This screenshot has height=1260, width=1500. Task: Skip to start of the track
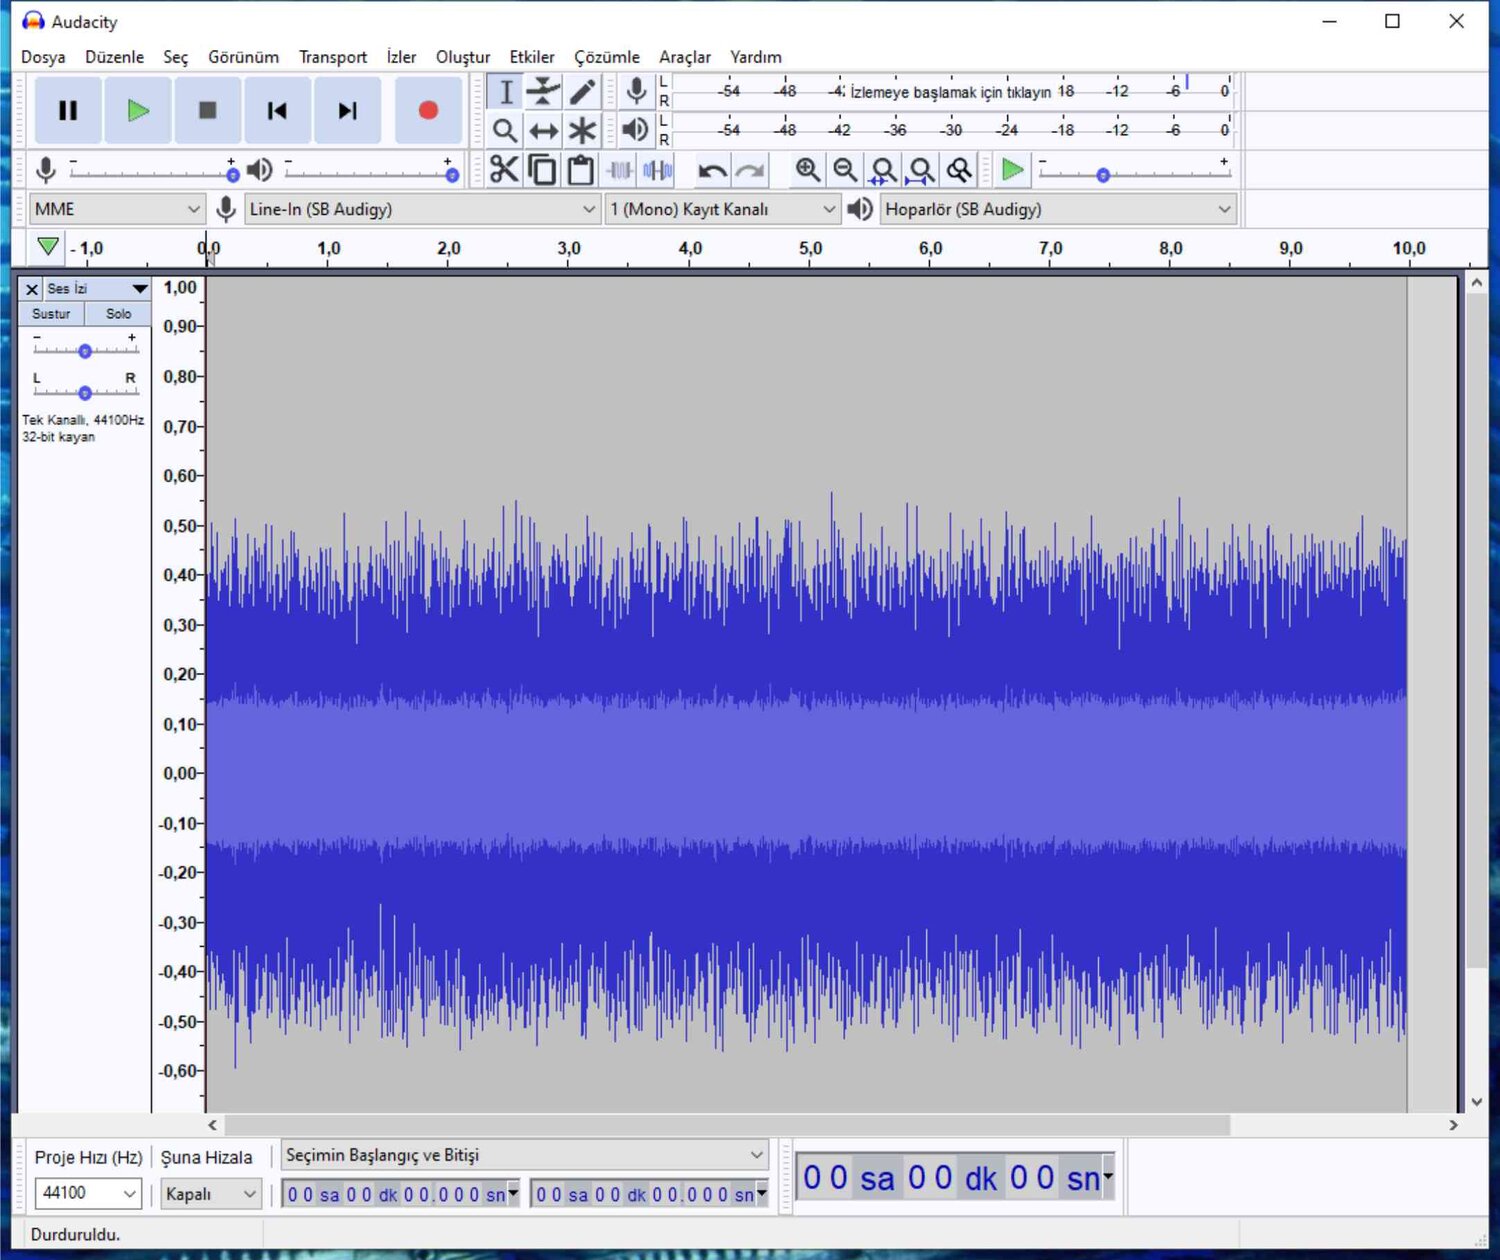pos(277,111)
